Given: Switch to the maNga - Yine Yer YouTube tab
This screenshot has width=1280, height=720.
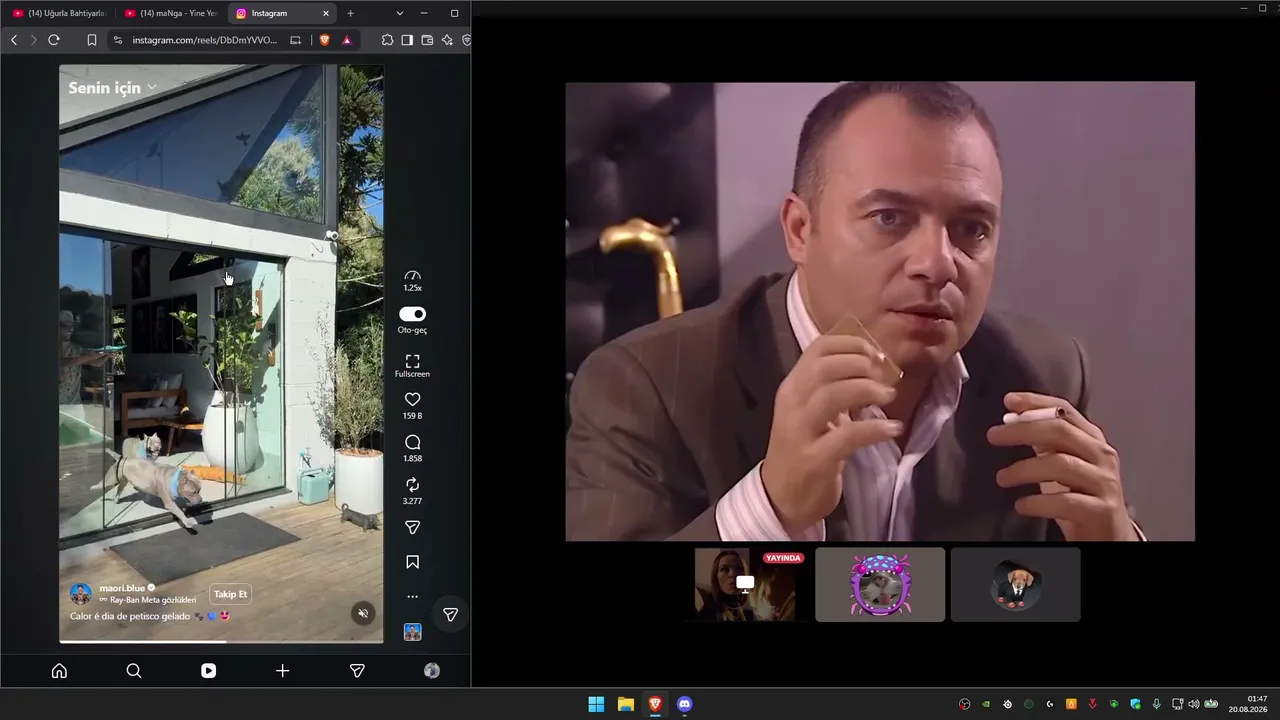Looking at the screenshot, I should click(x=171, y=13).
